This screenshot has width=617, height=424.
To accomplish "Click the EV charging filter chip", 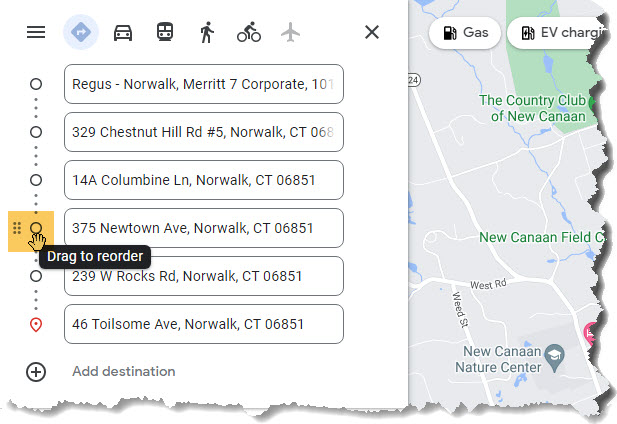I will [x=560, y=32].
